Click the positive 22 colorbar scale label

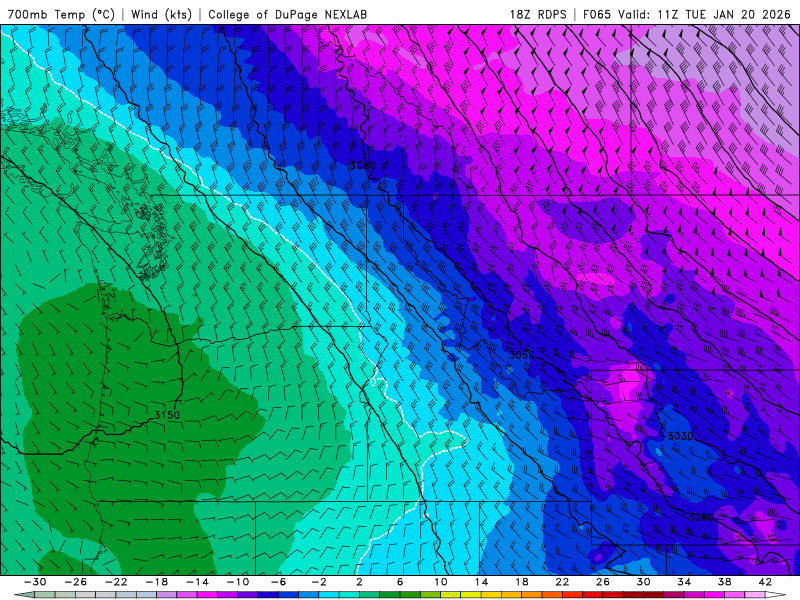point(562,582)
